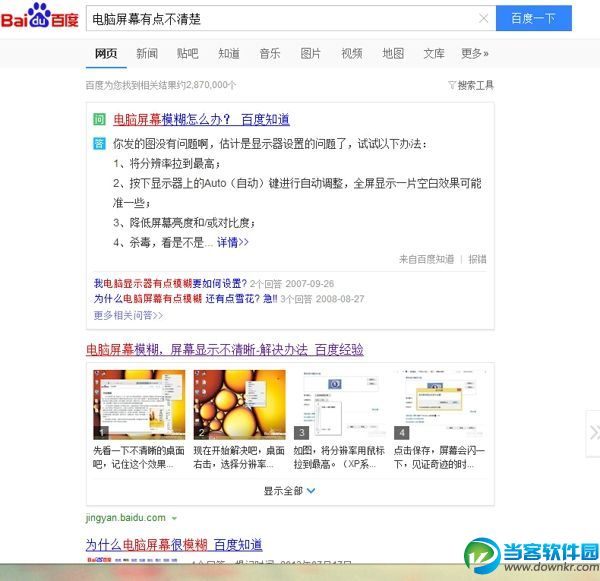Click the 报错 report link
The width and height of the screenshot is (600, 581).
[x=477, y=259]
